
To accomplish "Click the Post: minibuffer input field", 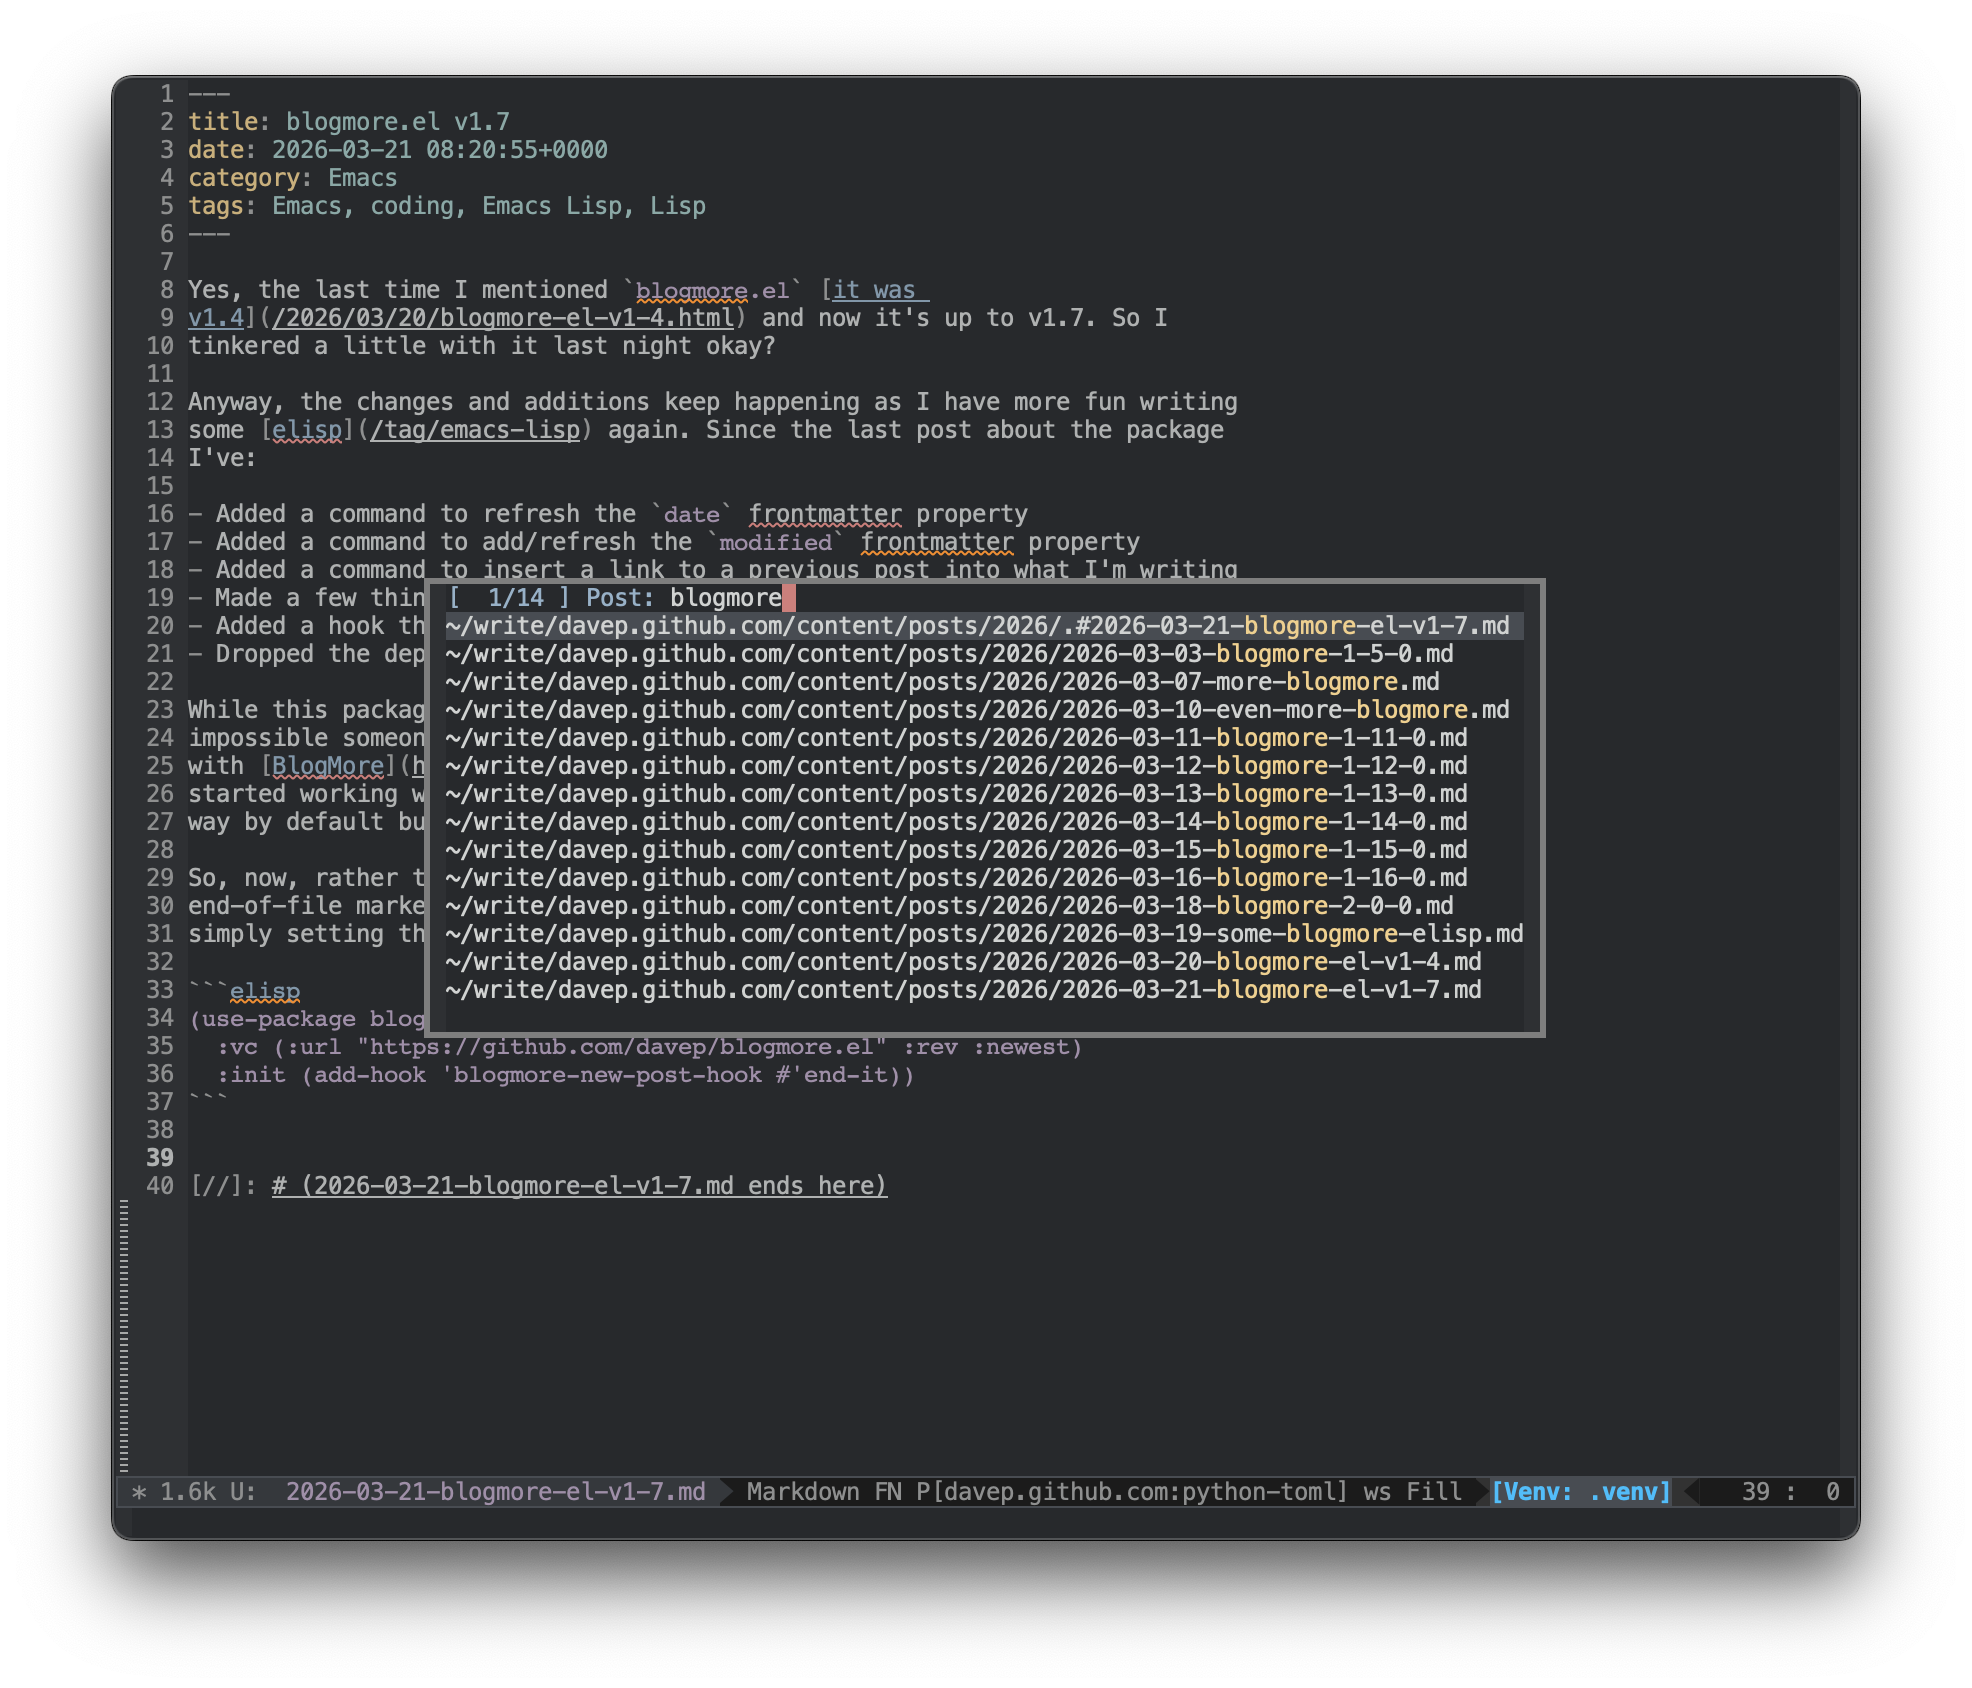I will click(x=726, y=598).
